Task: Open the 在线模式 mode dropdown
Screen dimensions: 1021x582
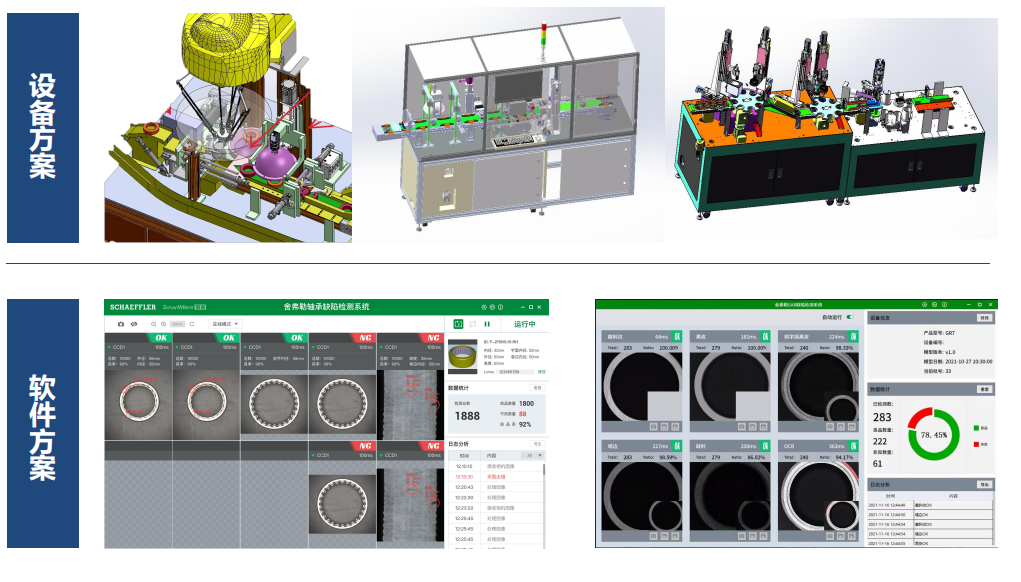Action: pos(224,324)
